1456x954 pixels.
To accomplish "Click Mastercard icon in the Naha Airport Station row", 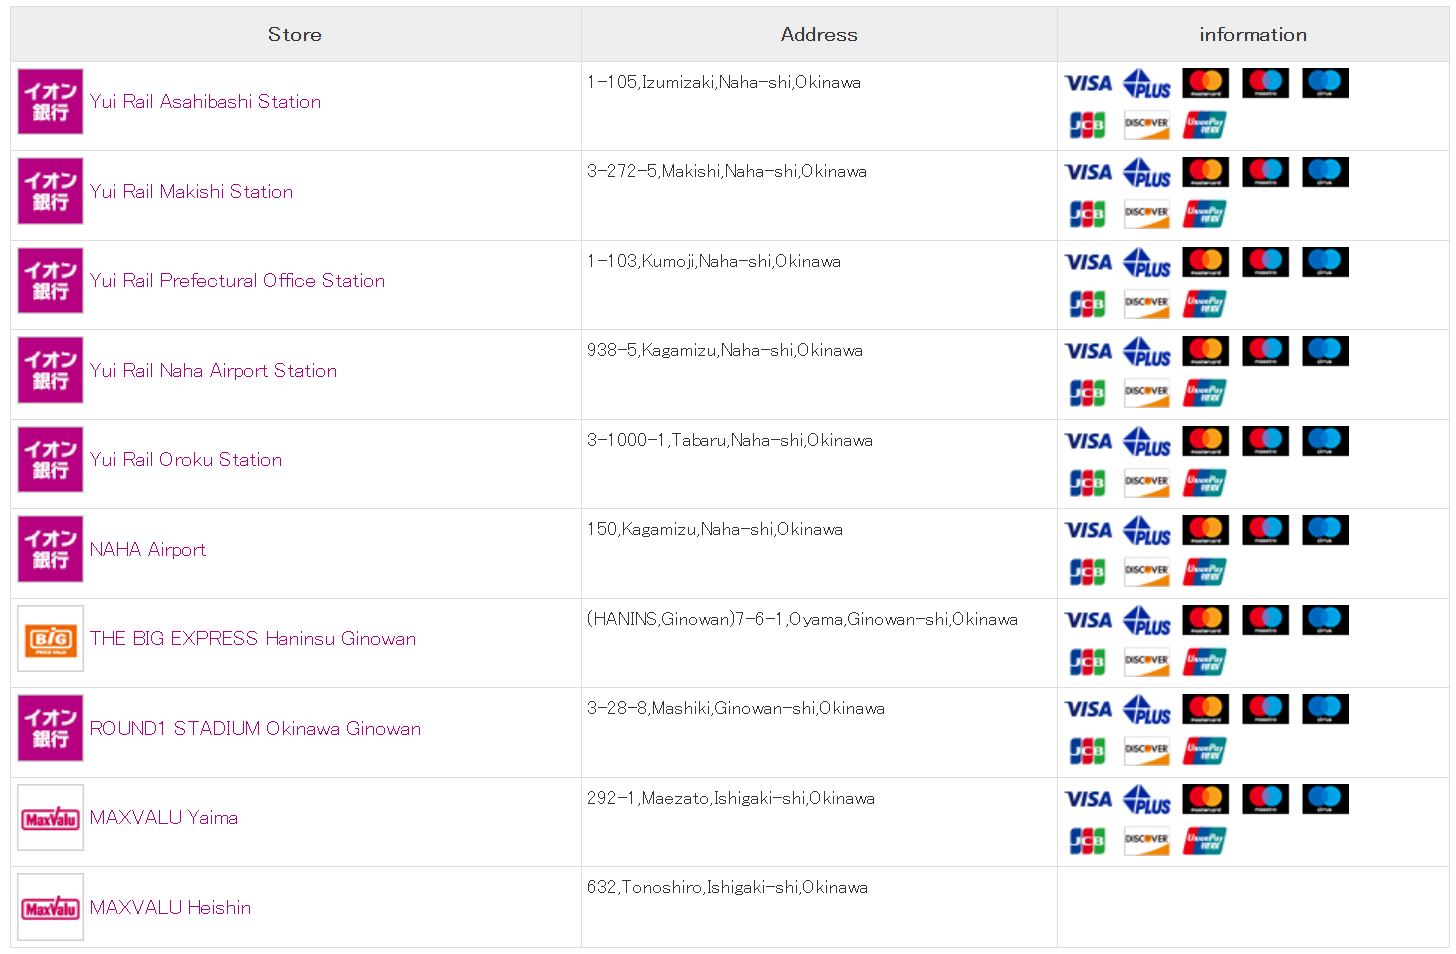I will (1206, 351).
